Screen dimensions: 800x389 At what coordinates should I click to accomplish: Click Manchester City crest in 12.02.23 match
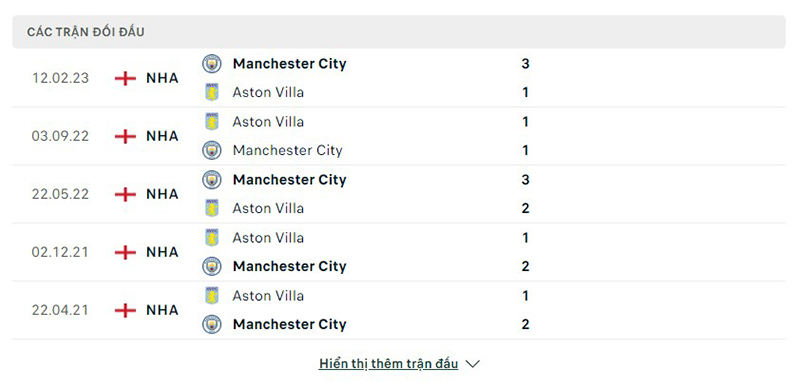(212, 64)
